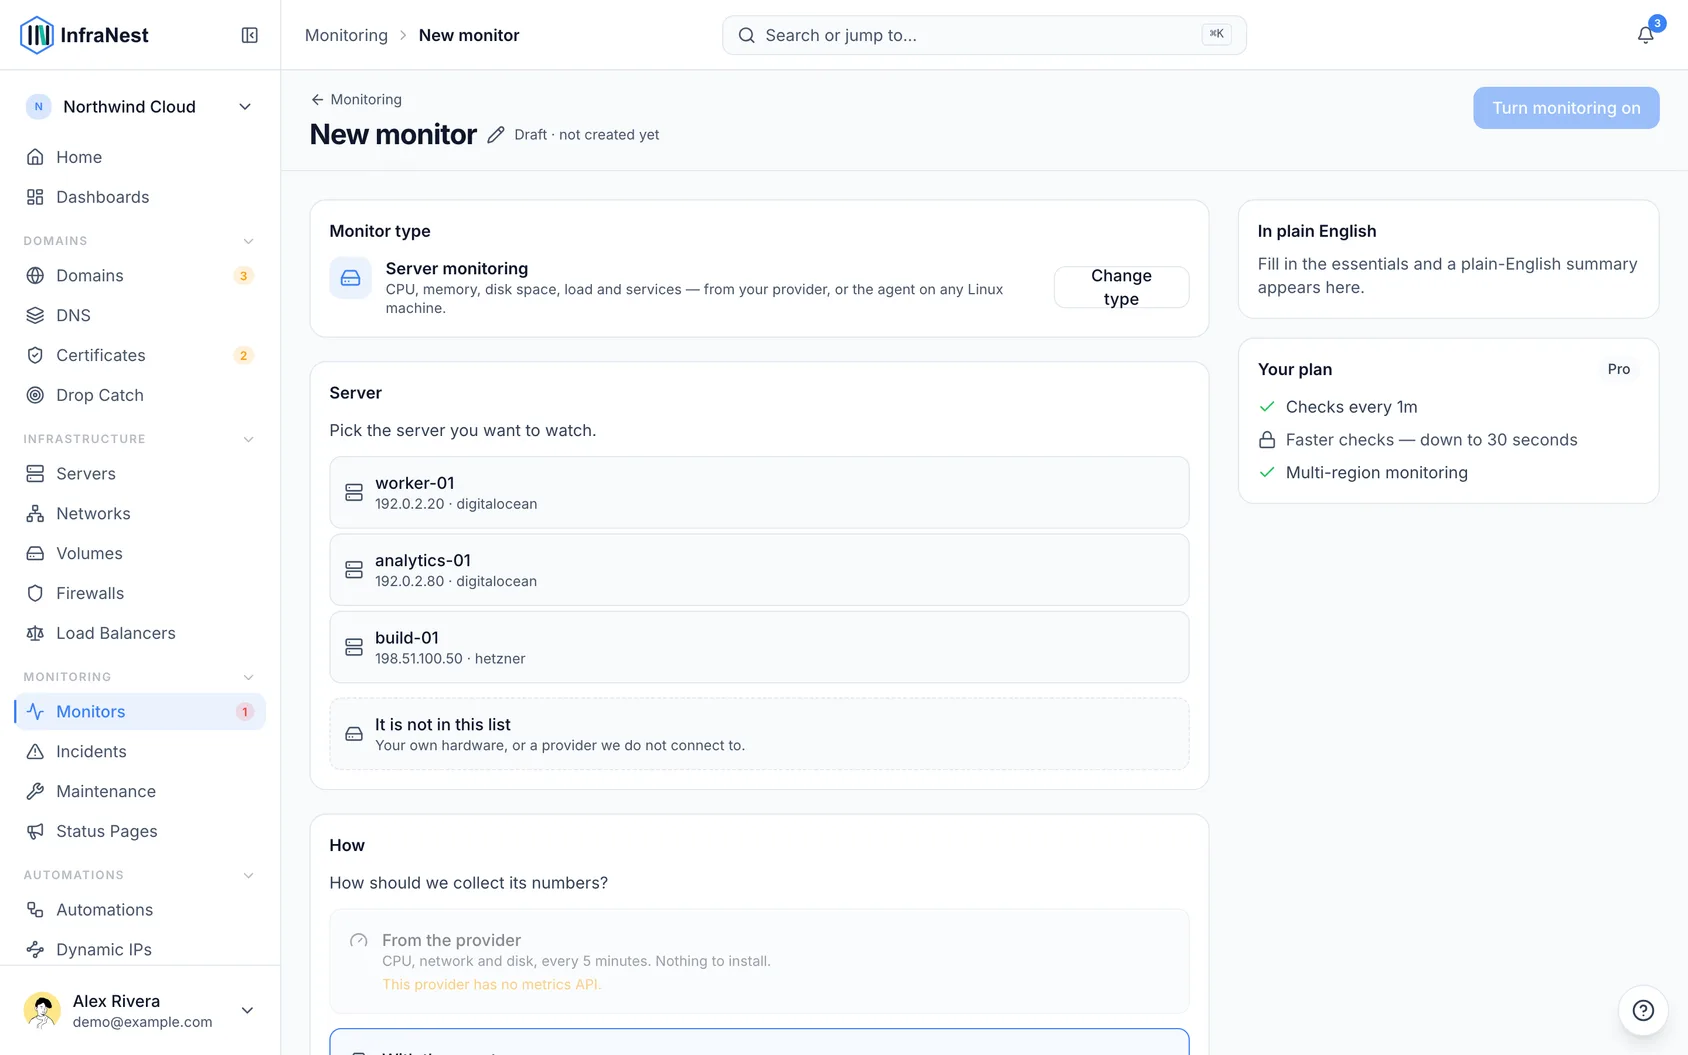Click the Servers icon in sidebar

tap(35, 473)
